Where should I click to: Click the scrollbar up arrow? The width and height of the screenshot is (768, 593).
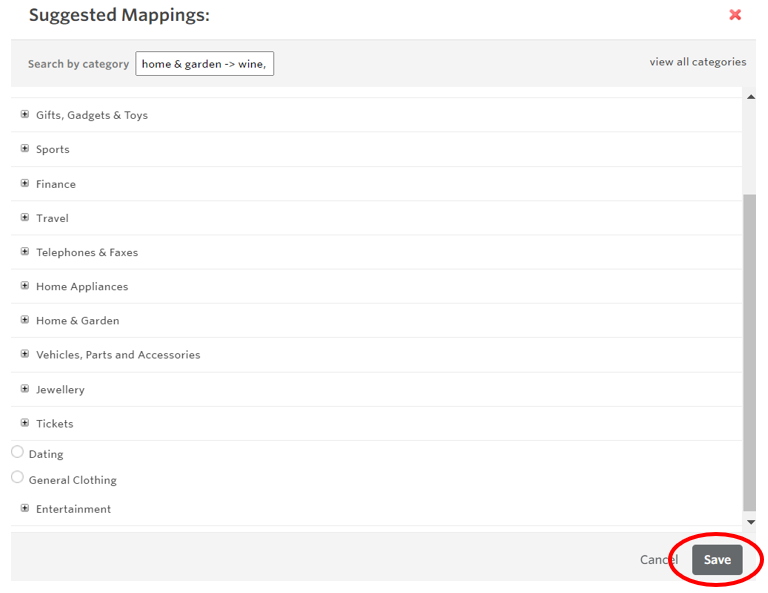click(750, 96)
